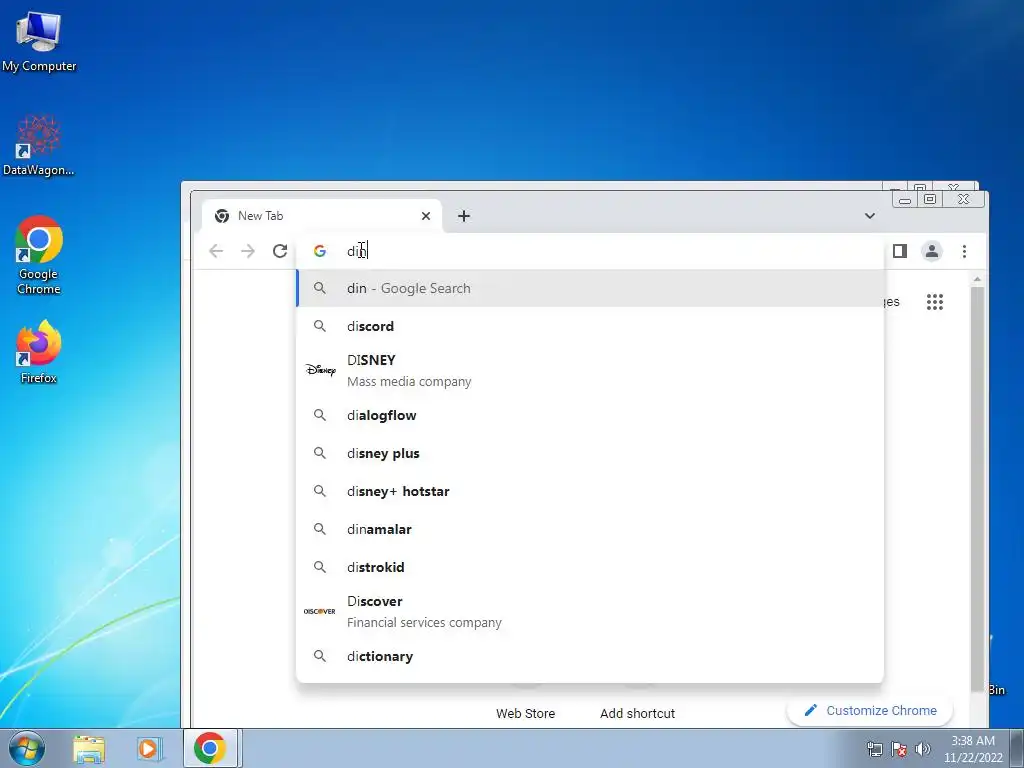
Task: Click the volume speaker tray icon
Action: (923, 749)
